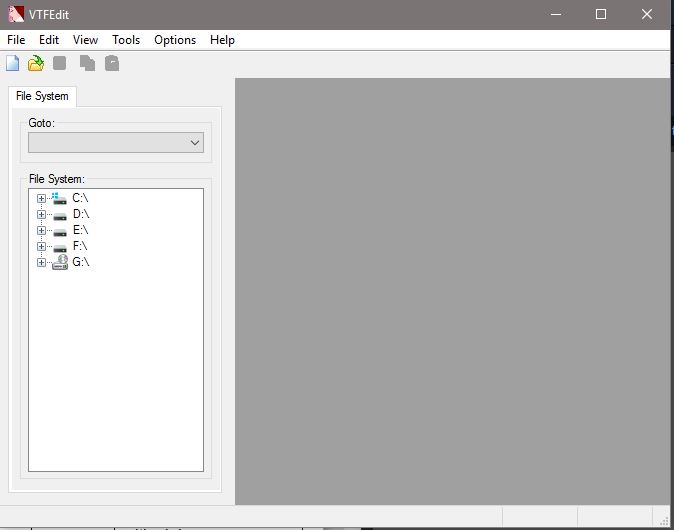Expand the F:\ drive node
The image size is (674, 530).
pyautogui.click(x=41, y=246)
